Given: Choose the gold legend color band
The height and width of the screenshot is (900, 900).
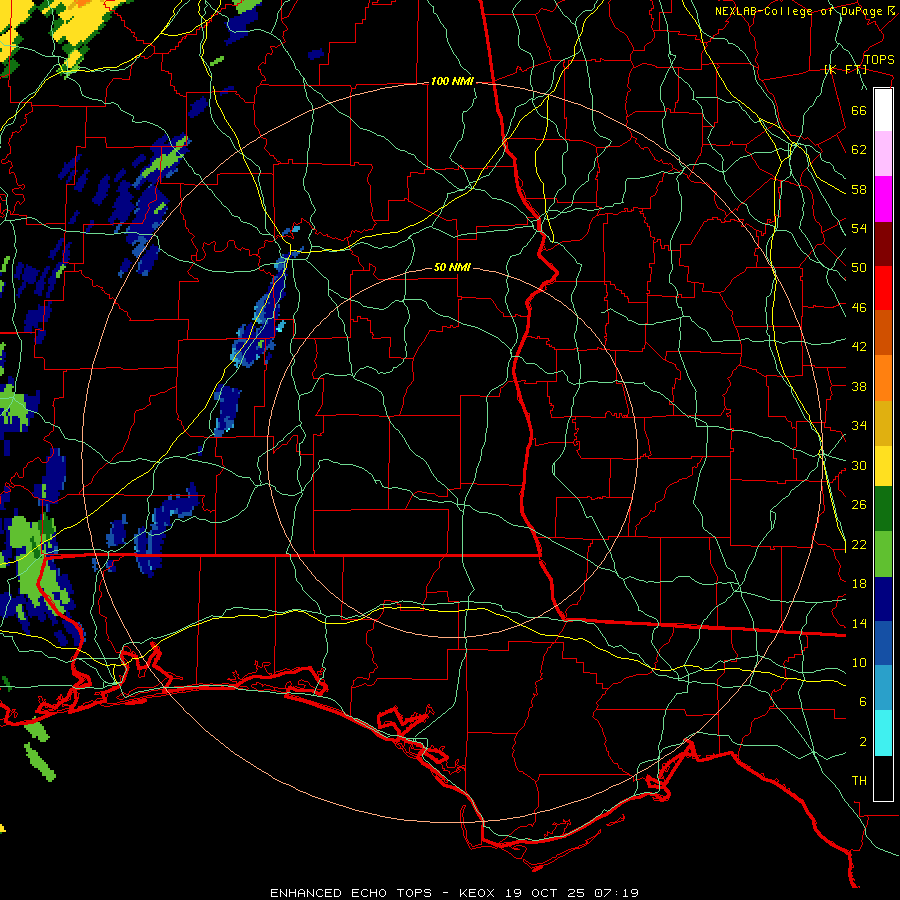Looking at the screenshot, I should pos(883,423).
